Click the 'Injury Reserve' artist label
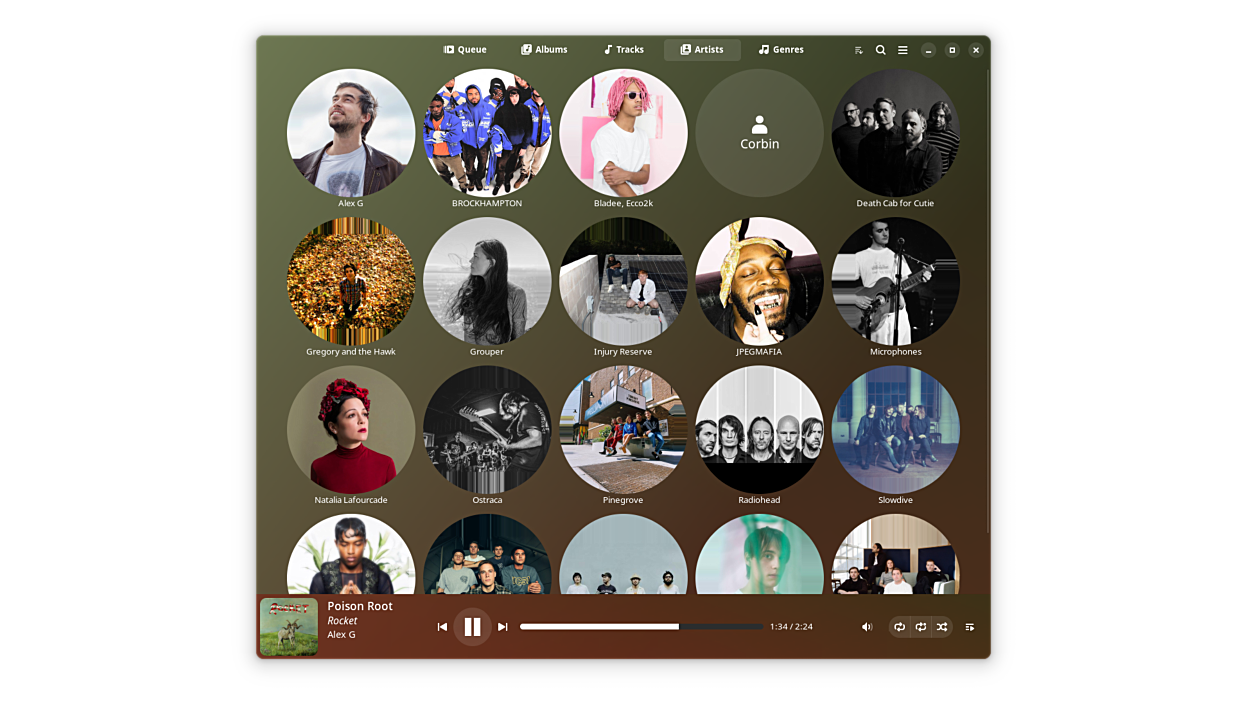This screenshot has height=702, width=1248. pyautogui.click(x=623, y=352)
